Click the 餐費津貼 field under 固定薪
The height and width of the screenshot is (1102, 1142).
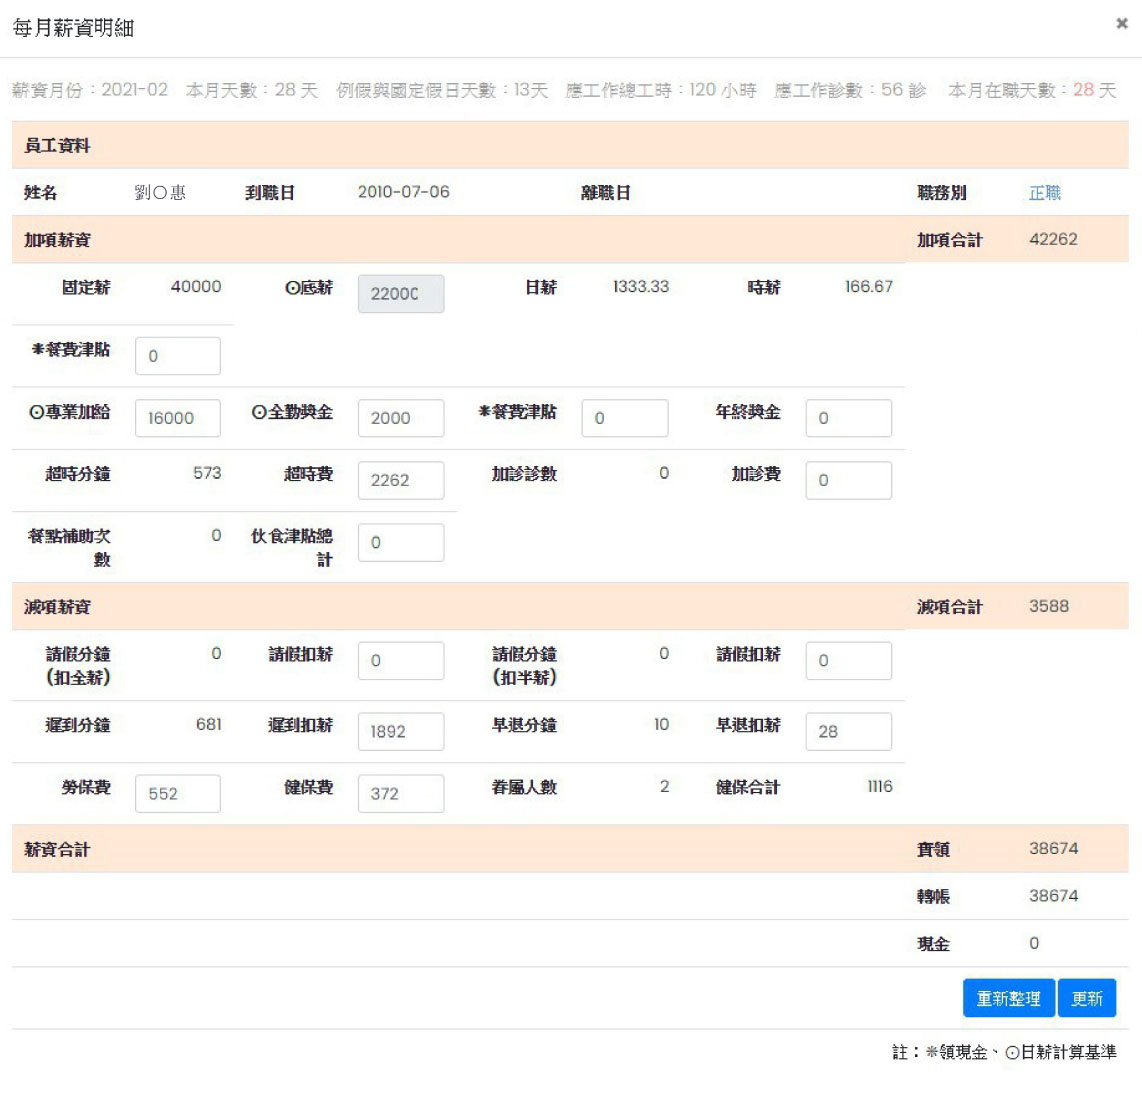[177, 356]
